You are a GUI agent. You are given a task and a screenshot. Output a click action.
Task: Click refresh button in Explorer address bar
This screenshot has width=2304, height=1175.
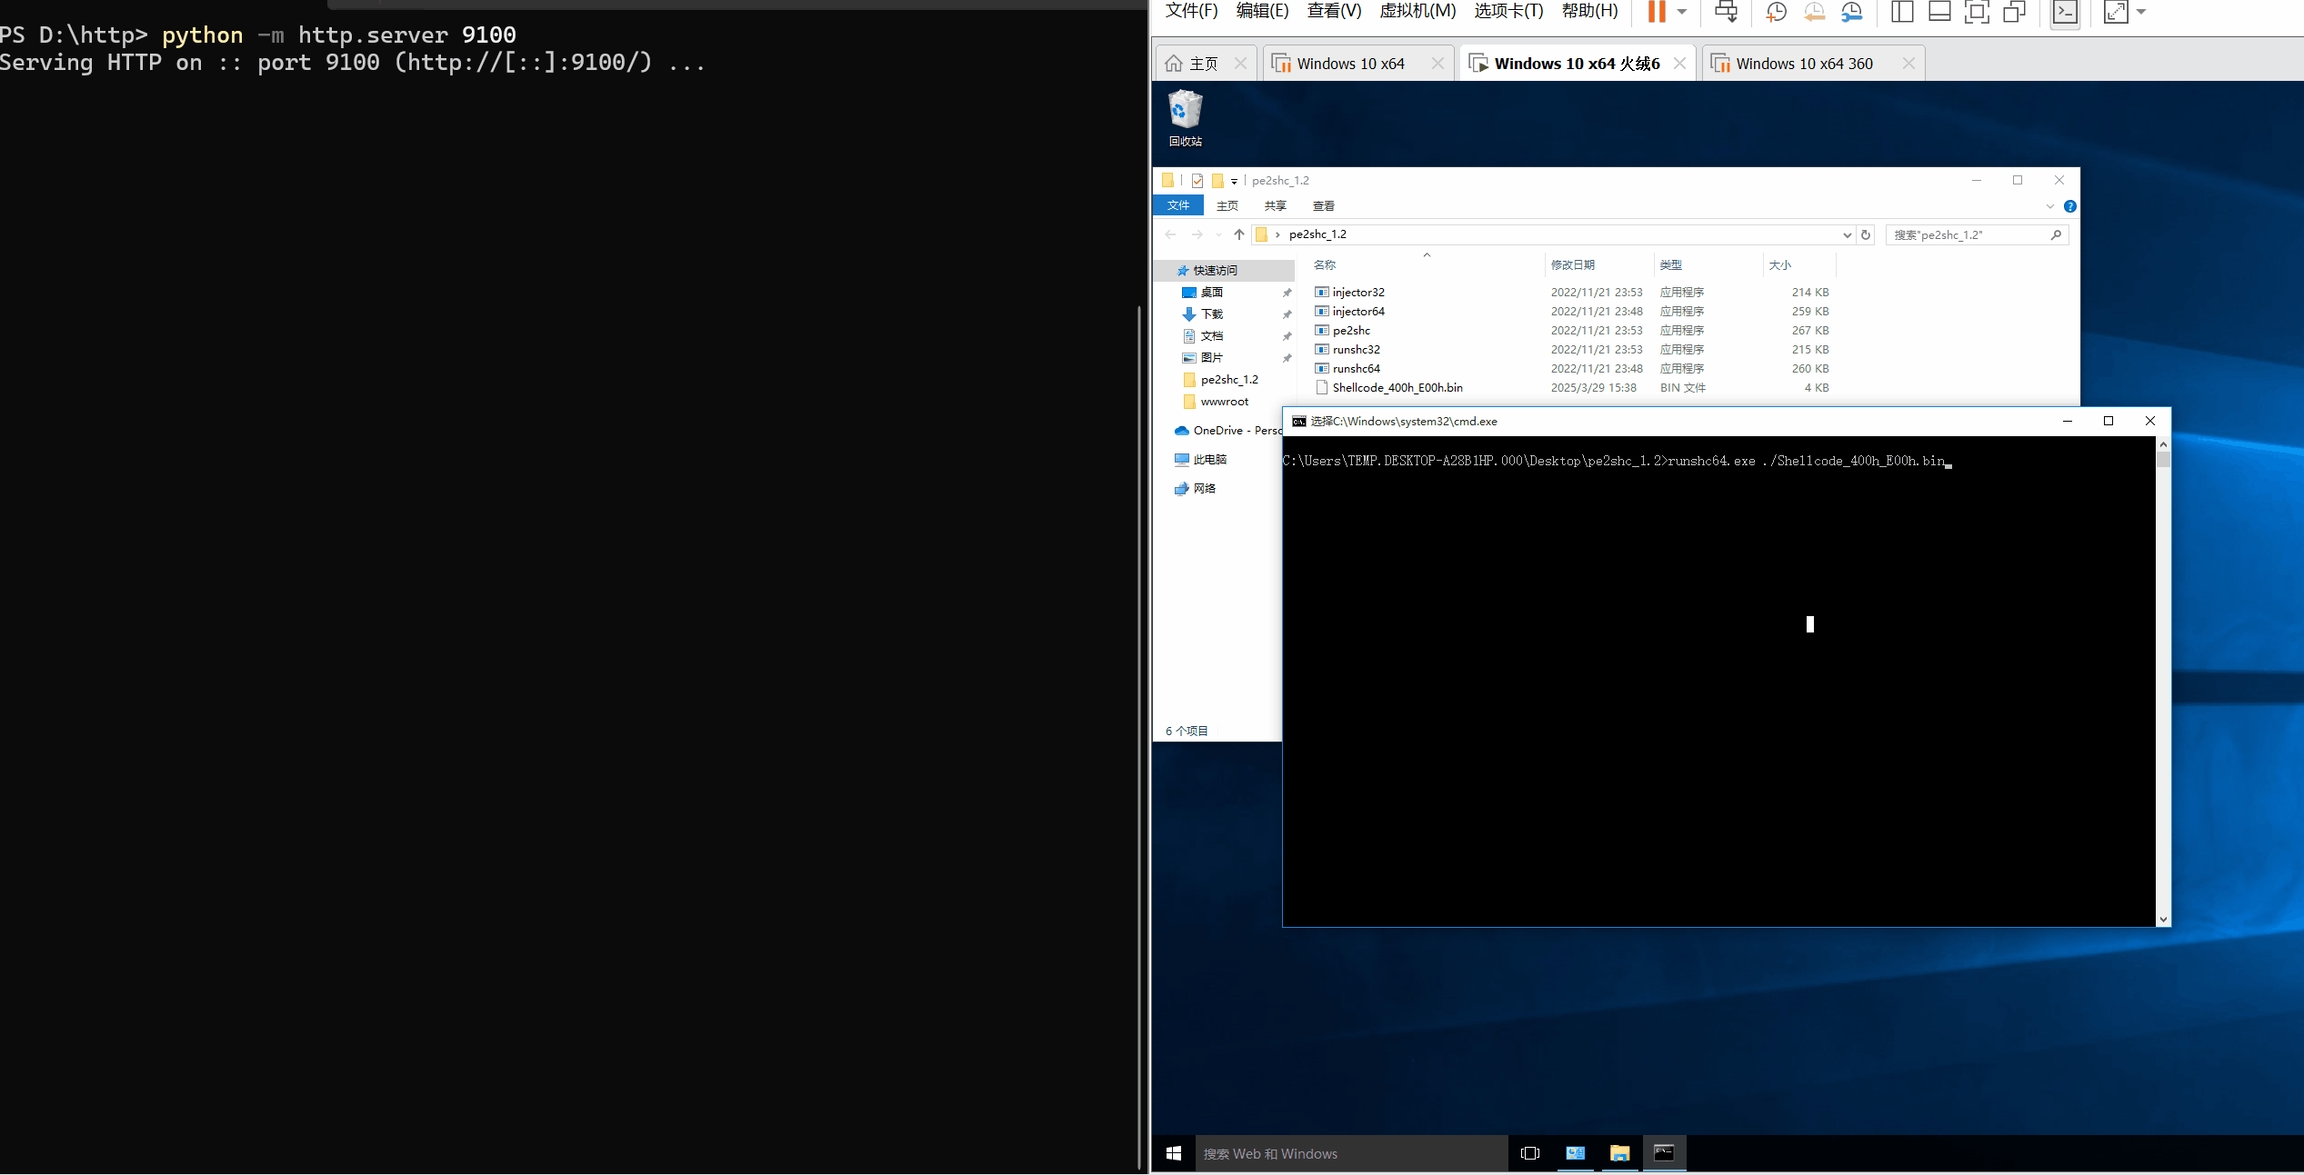click(1865, 234)
